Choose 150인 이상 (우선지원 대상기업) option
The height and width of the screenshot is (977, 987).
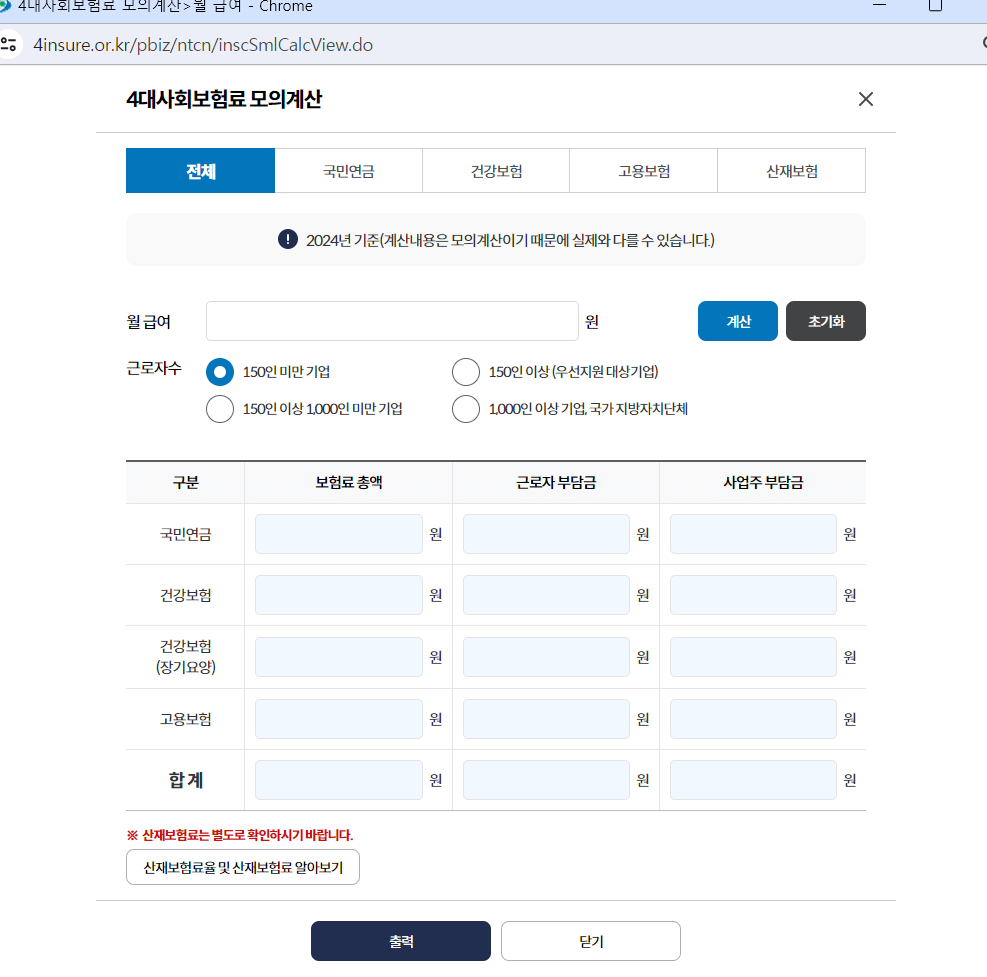click(x=465, y=371)
